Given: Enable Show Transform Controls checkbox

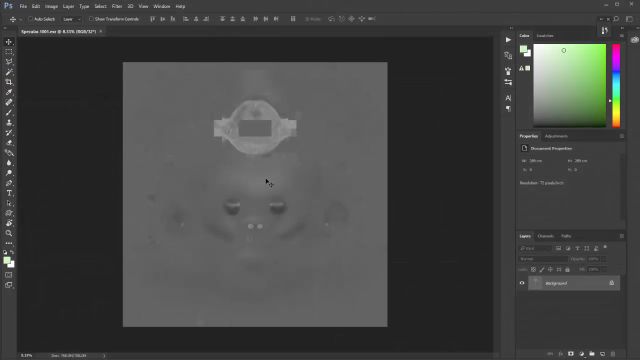Looking at the screenshot, I should click(91, 19).
